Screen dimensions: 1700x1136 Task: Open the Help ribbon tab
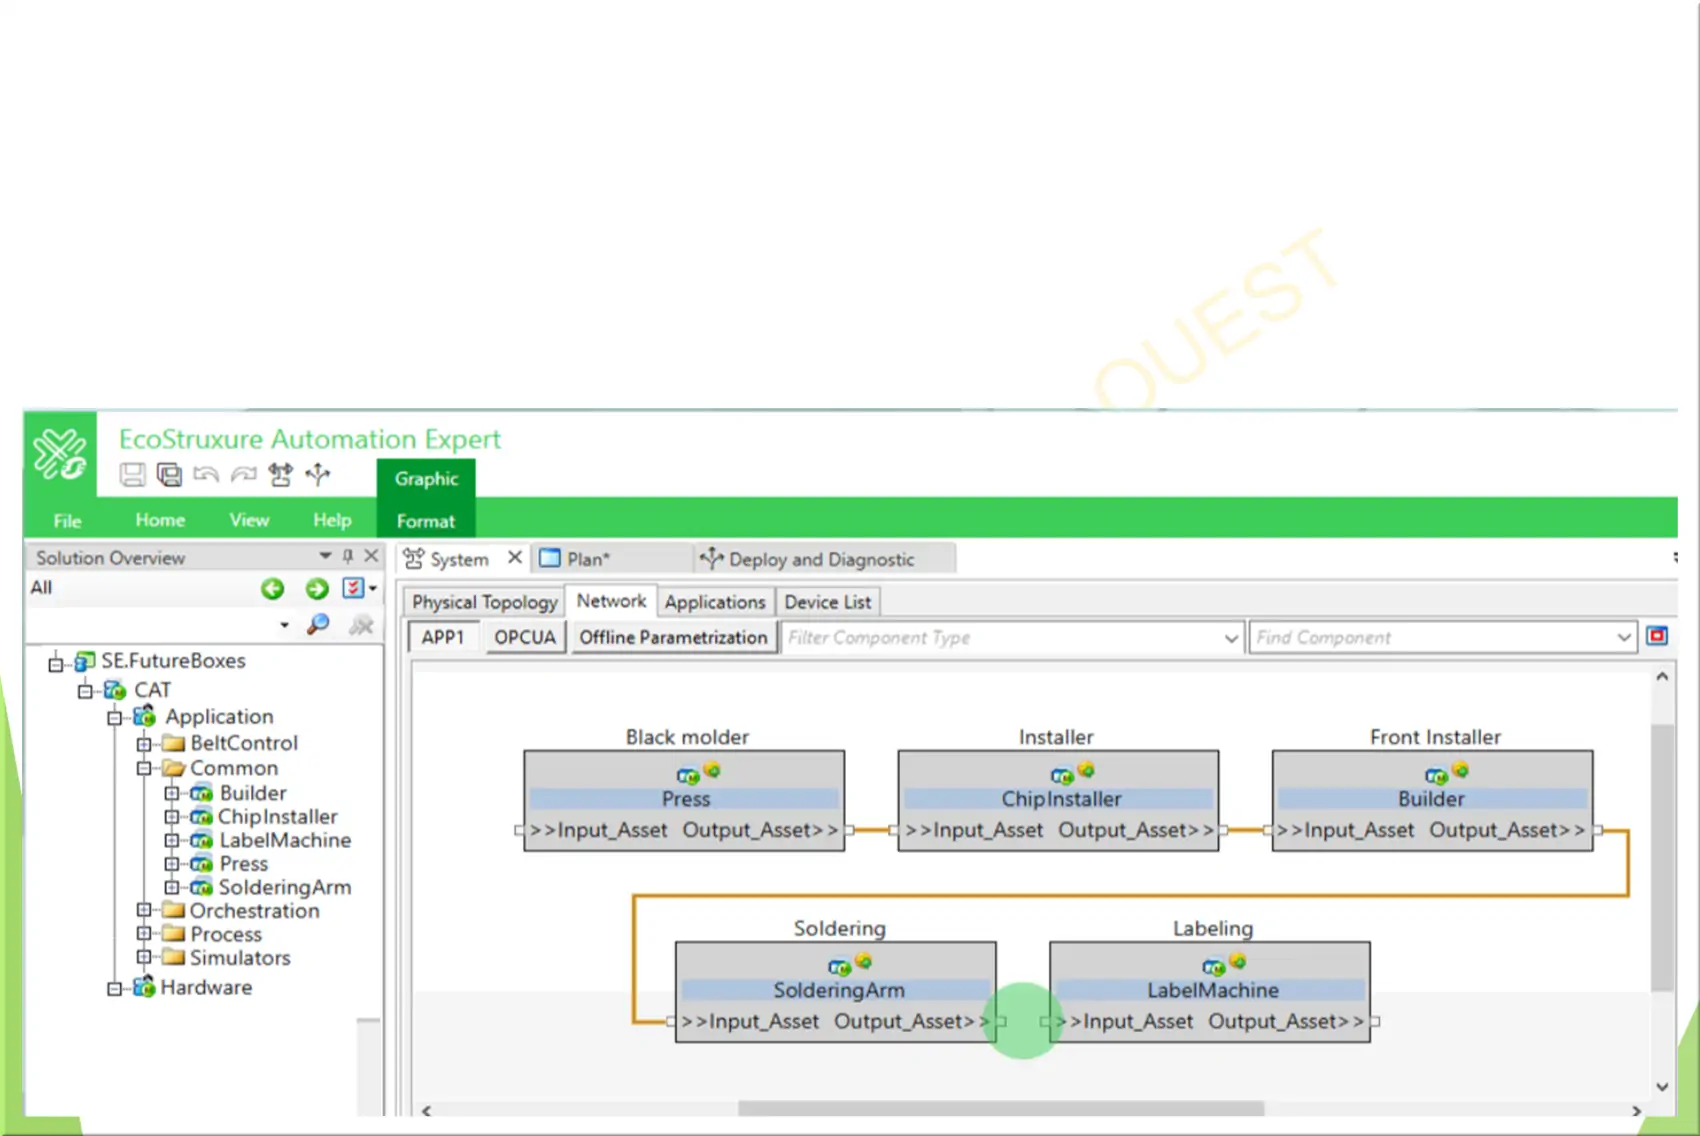(x=332, y=520)
